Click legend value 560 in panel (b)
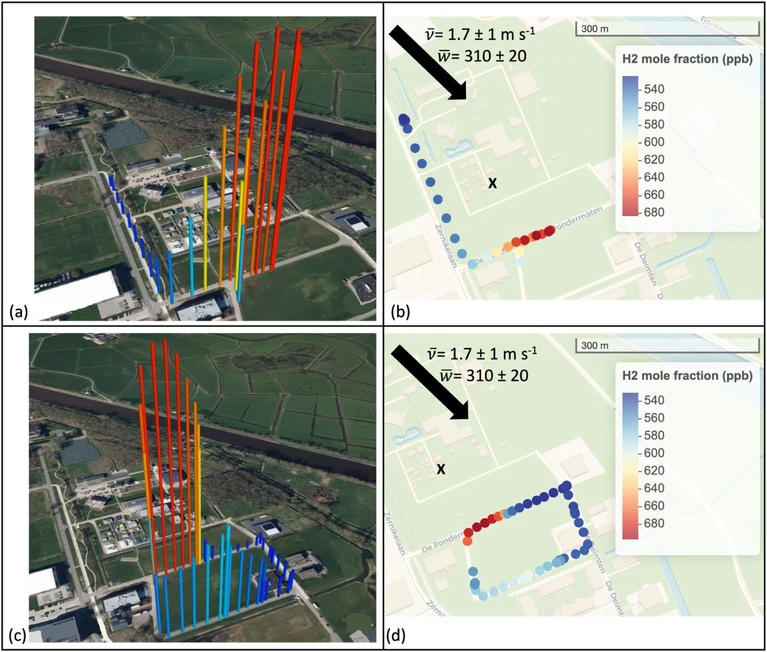 pos(654,107)
